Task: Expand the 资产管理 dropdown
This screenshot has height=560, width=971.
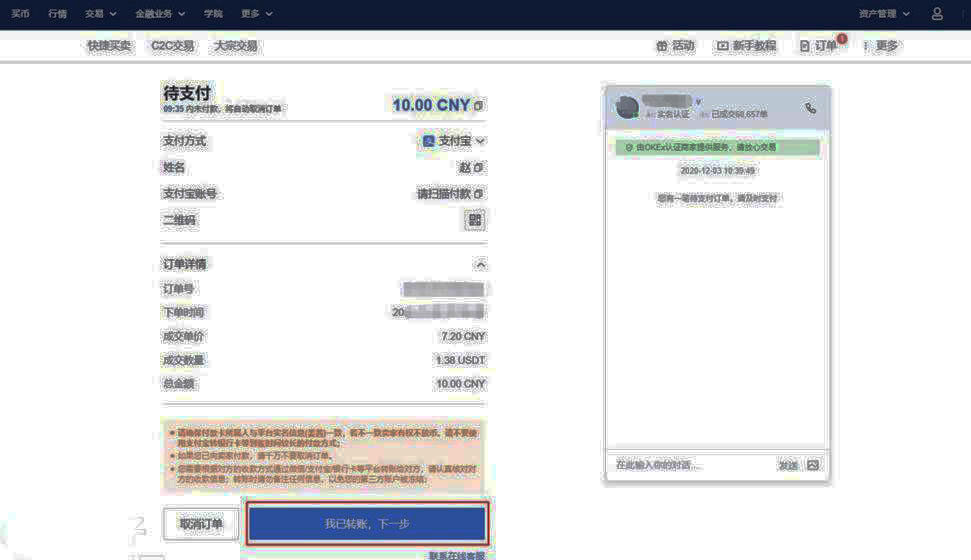Action: 884,14
